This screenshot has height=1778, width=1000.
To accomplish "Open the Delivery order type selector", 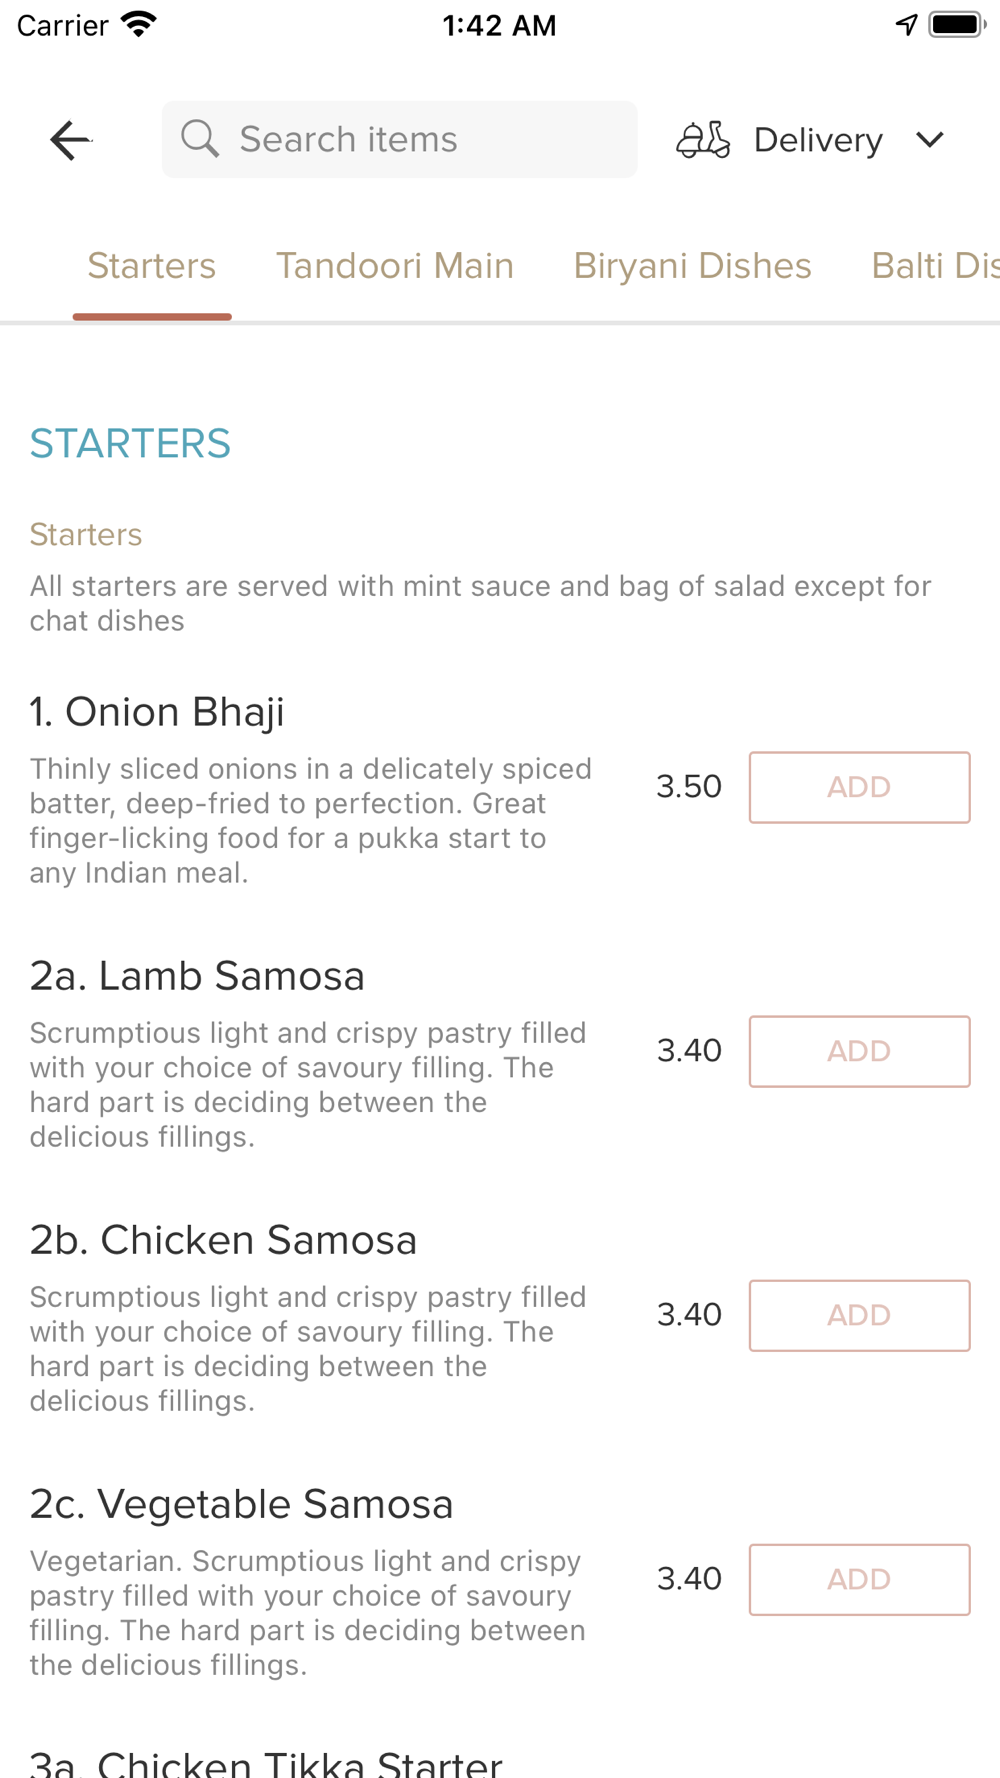I will click(x=818, y=140).
